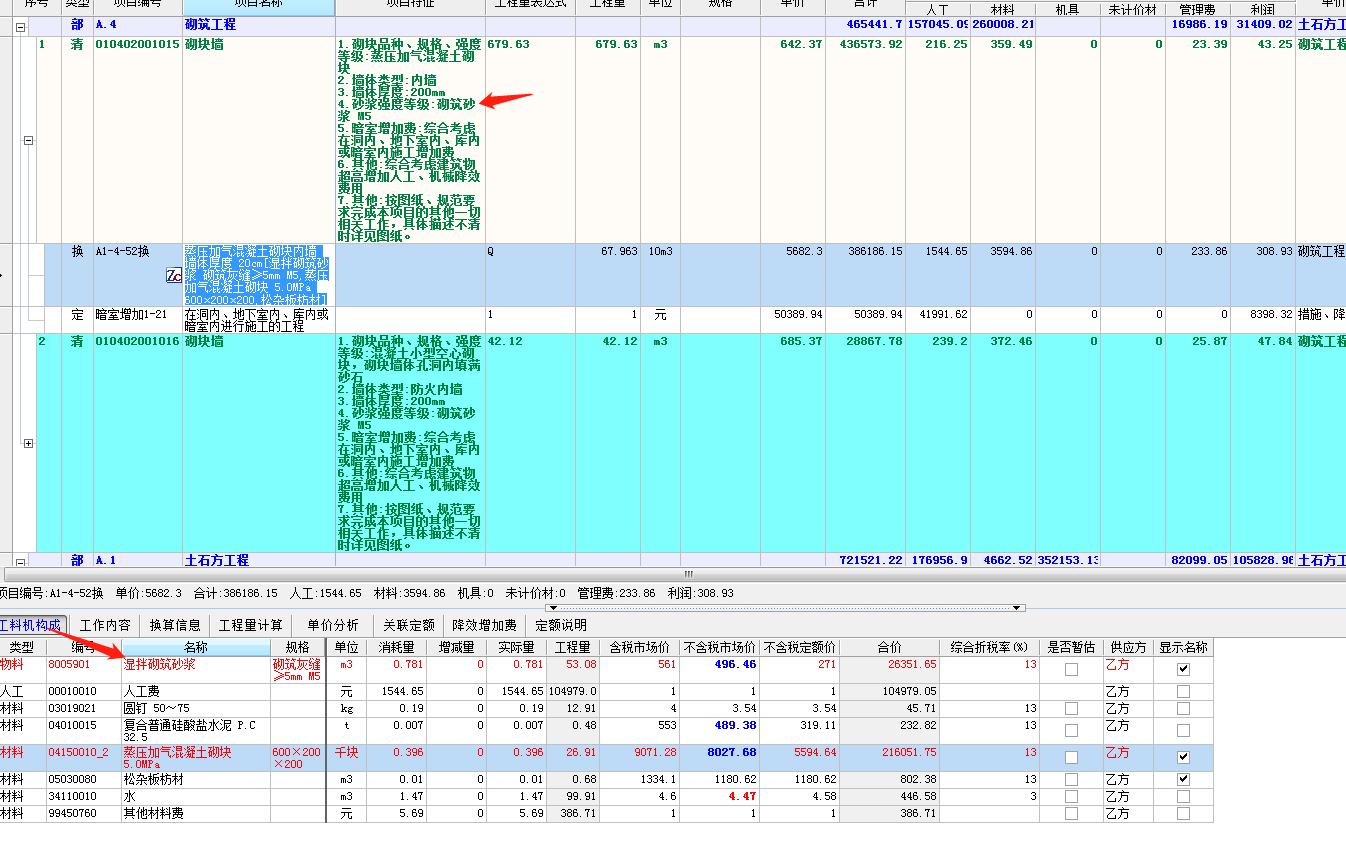Click the Zc conversion icon in the edited cell

pyautogui.click(x=172, y=275)
